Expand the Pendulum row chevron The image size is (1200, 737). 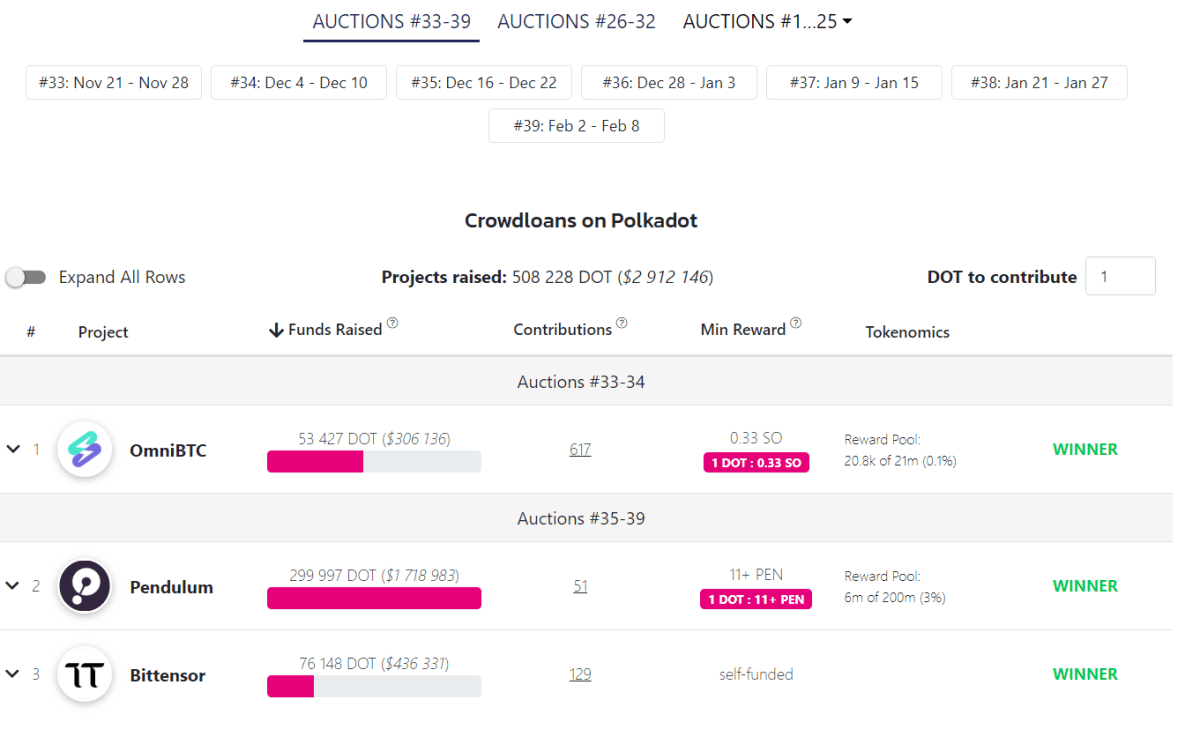[13, 586]
